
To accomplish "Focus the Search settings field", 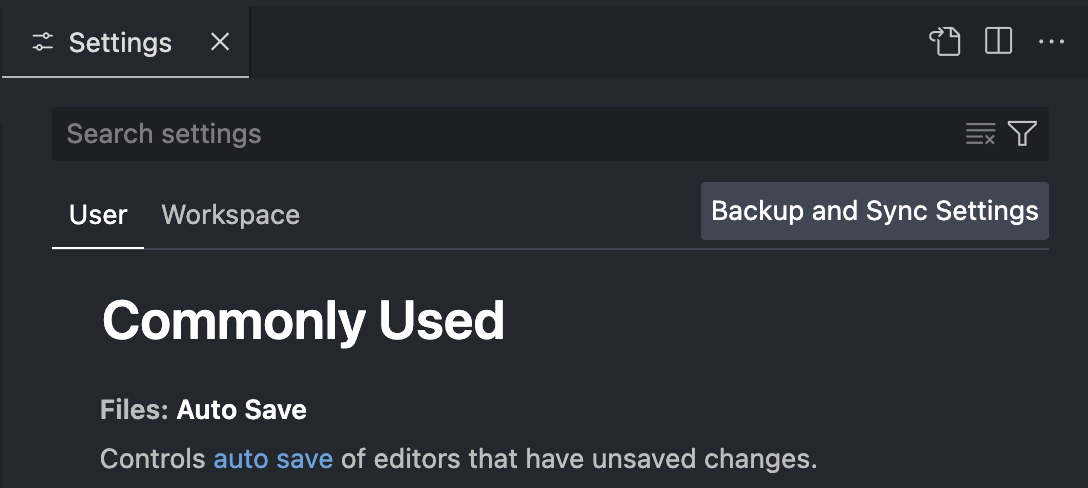I will click(x=500, y=134).
